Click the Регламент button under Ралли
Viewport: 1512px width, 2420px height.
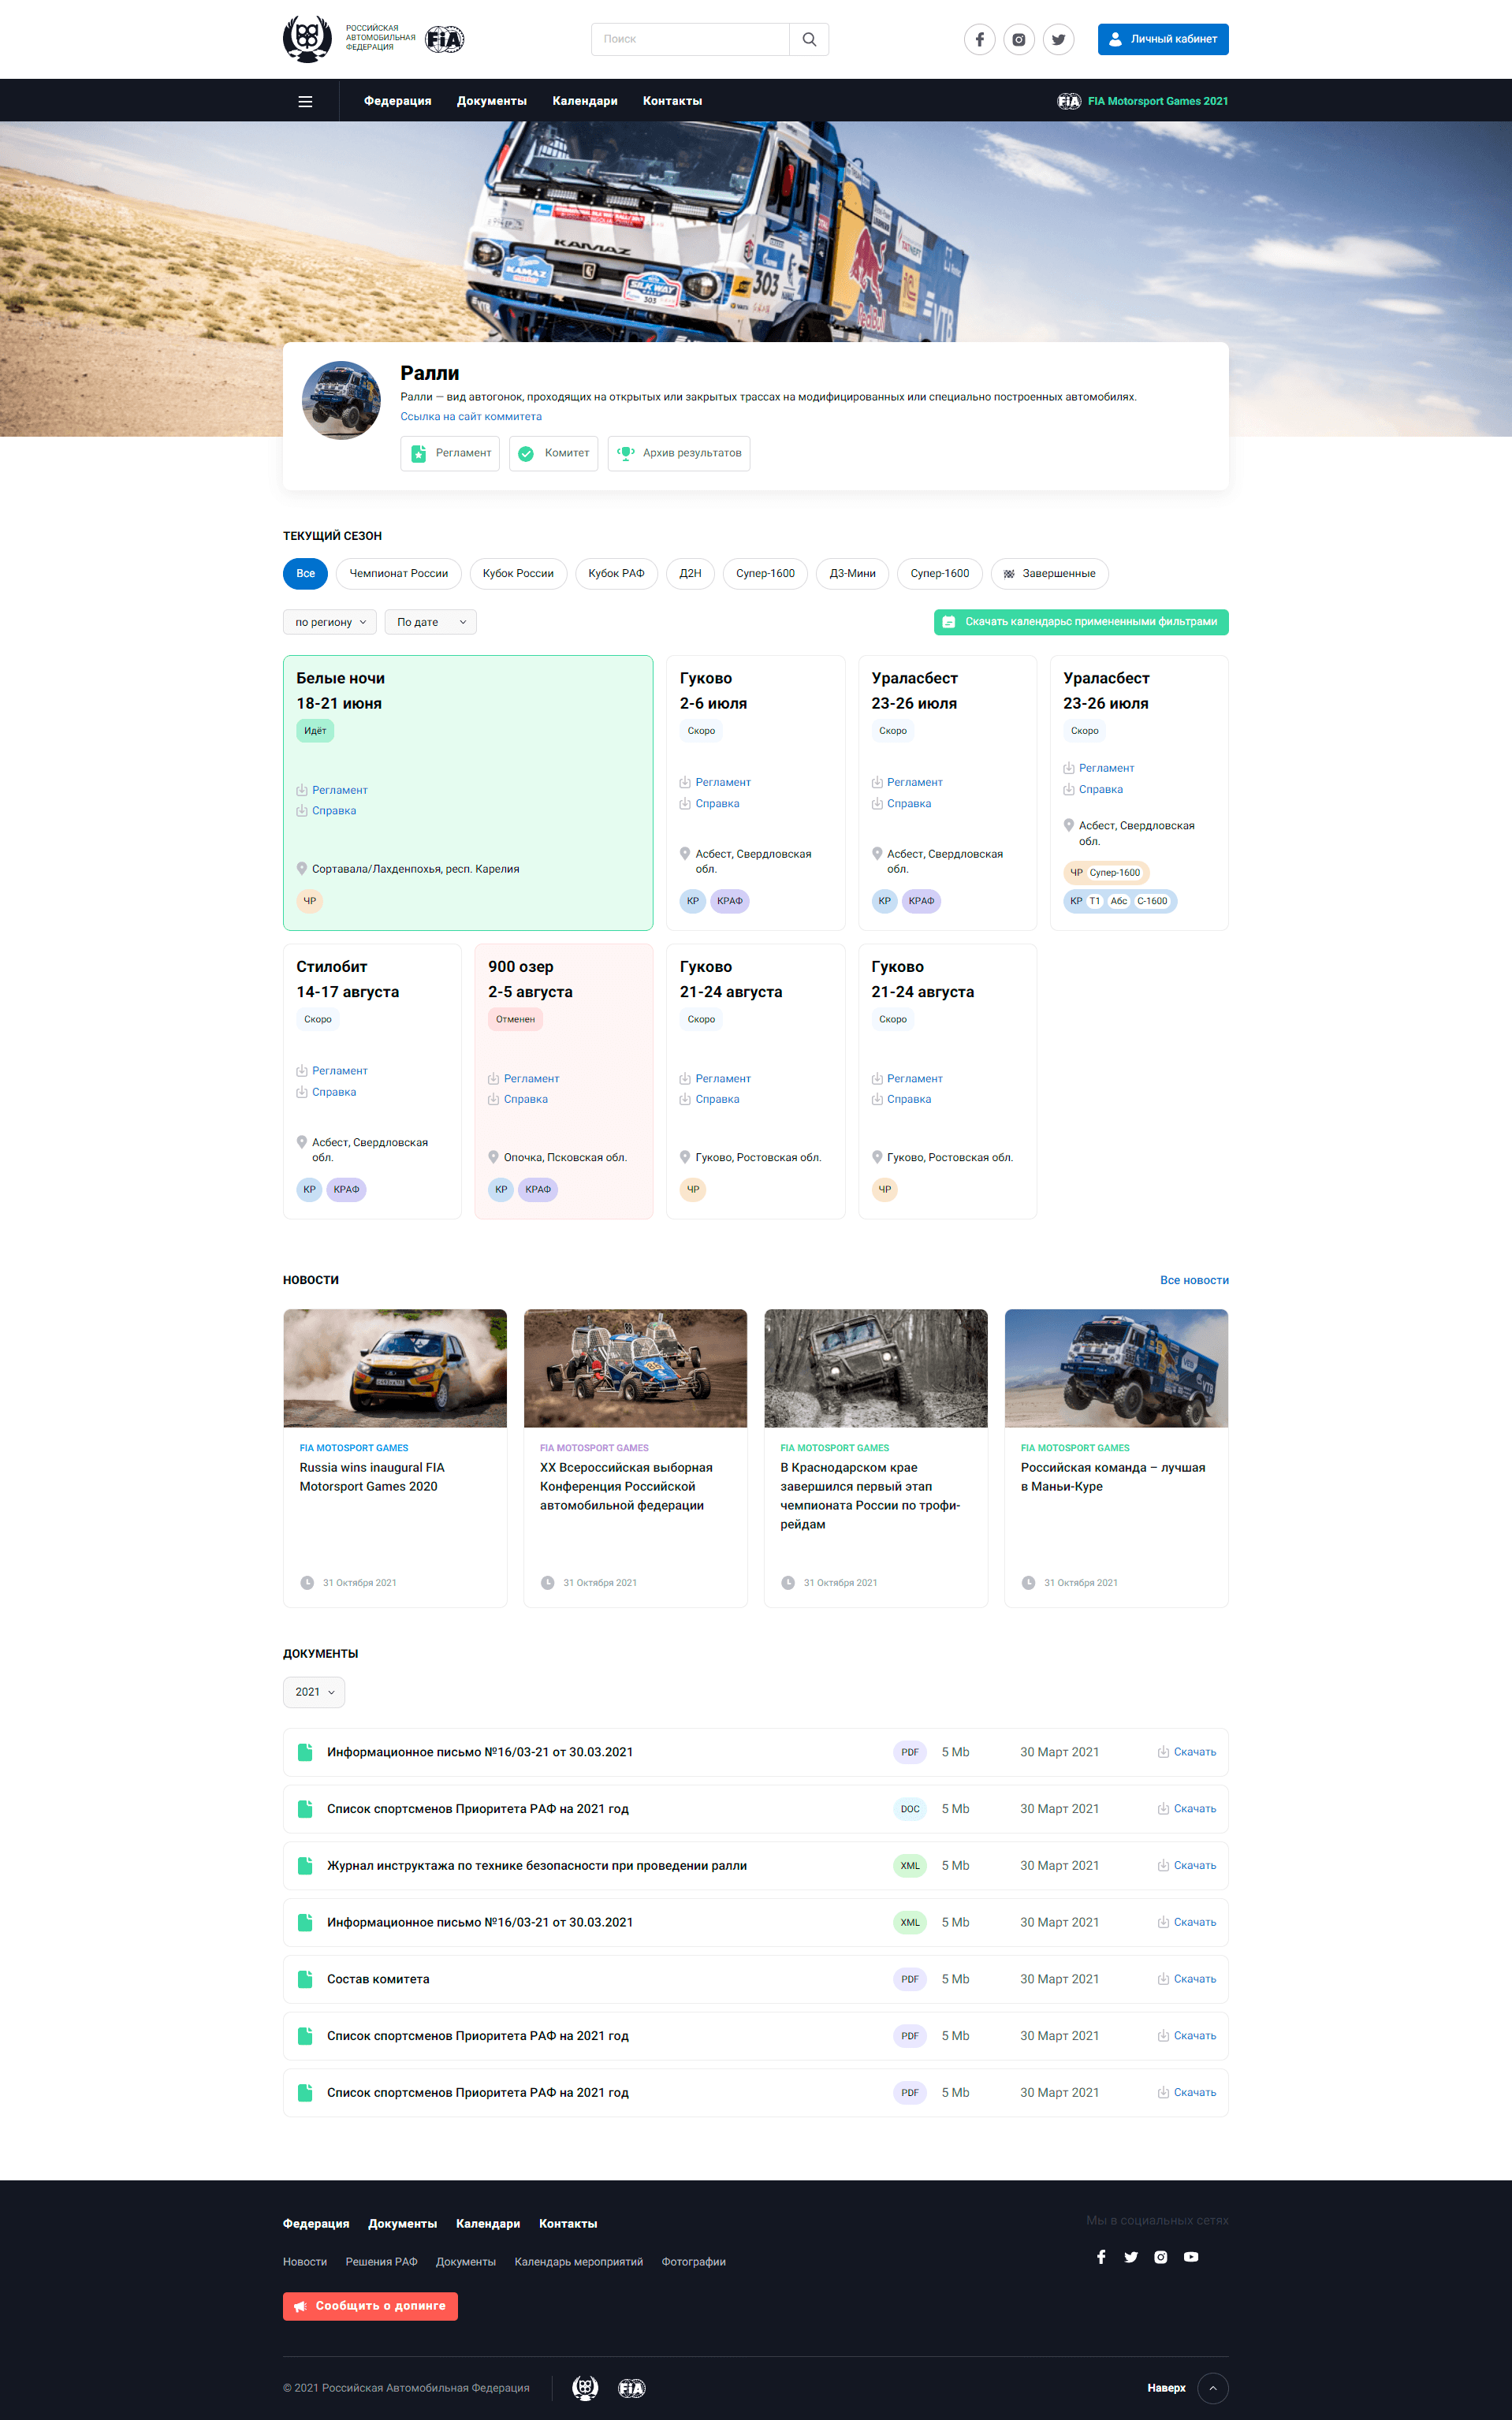pos(450,453)
